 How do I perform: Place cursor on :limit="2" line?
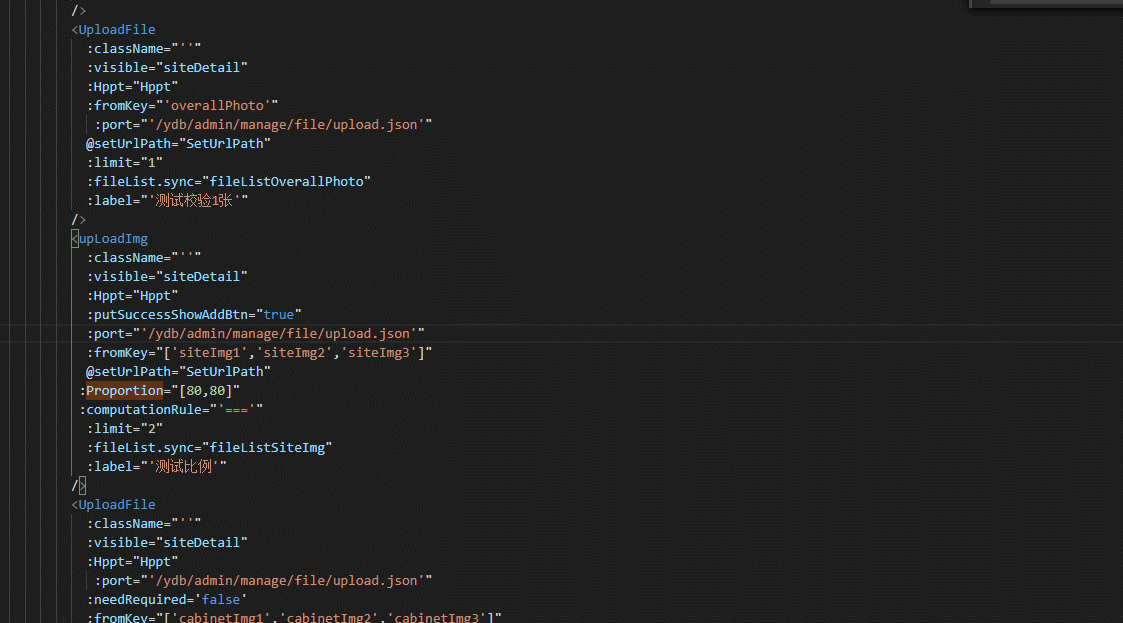click(125, 428)
